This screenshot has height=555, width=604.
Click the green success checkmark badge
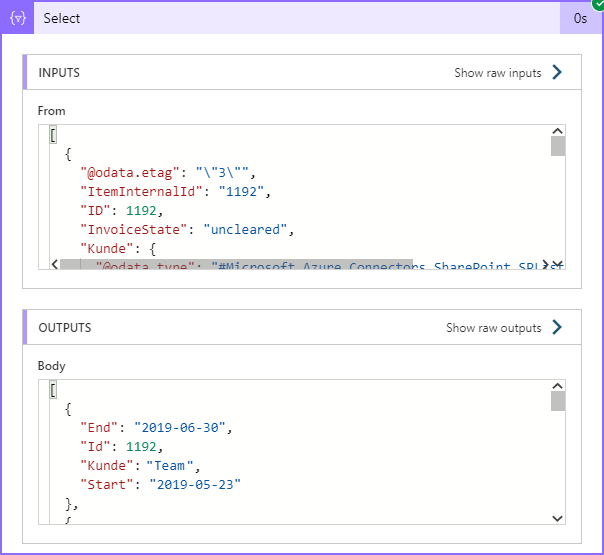(598, 4)
